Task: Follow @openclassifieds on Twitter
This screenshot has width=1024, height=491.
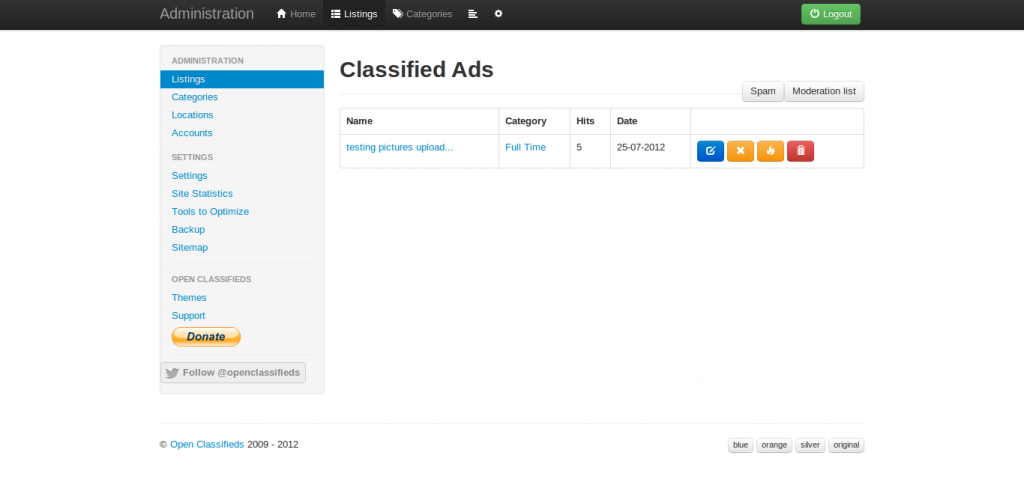Action: (x=233, y=373)
